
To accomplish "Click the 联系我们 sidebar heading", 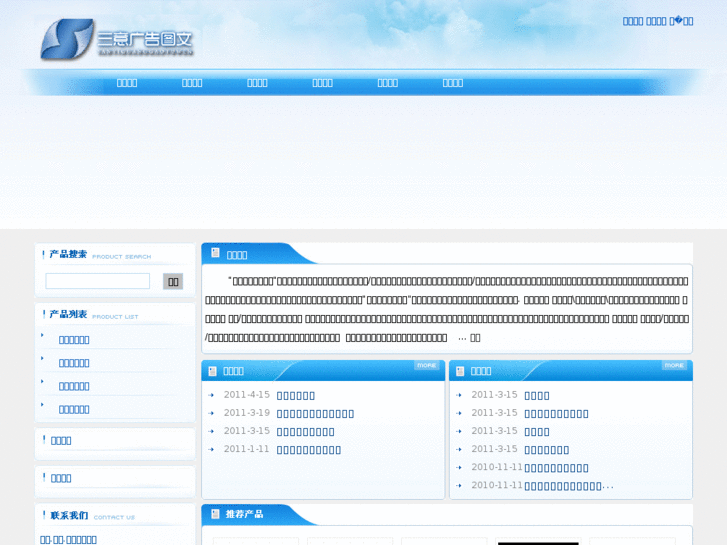I will [x=69, y=515].
